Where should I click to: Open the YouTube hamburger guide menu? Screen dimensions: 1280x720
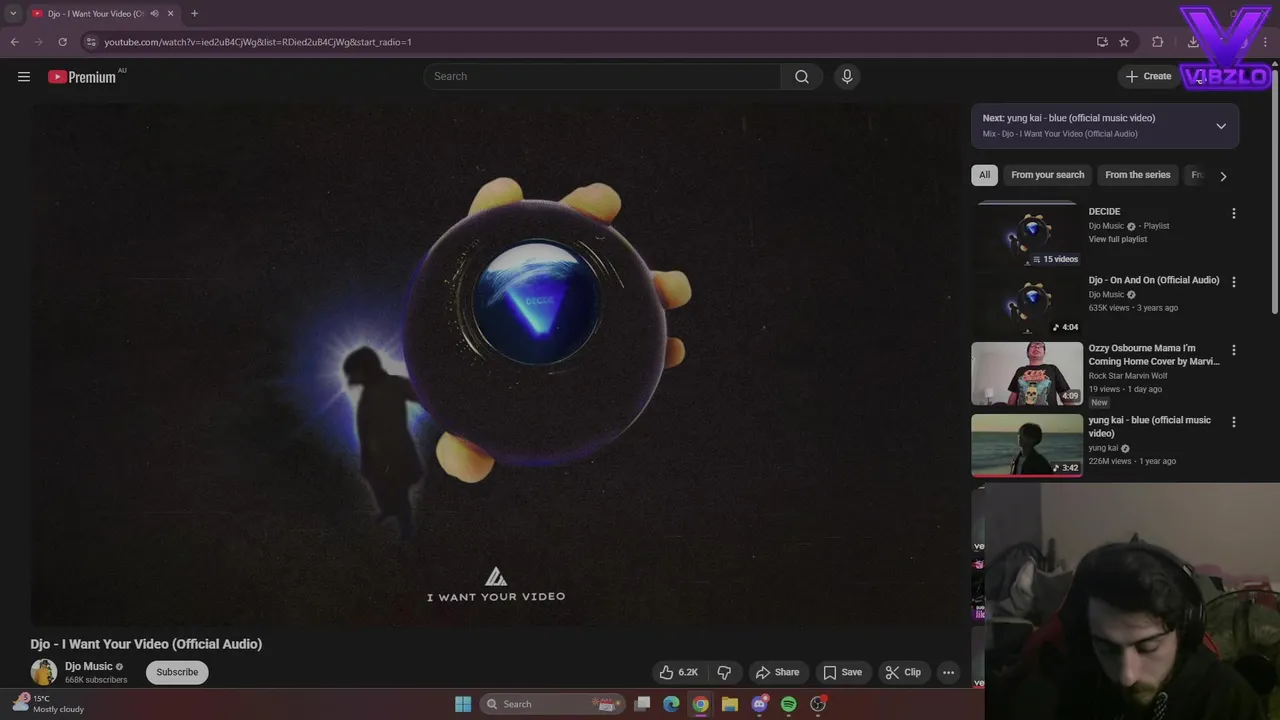click(24, 76)
